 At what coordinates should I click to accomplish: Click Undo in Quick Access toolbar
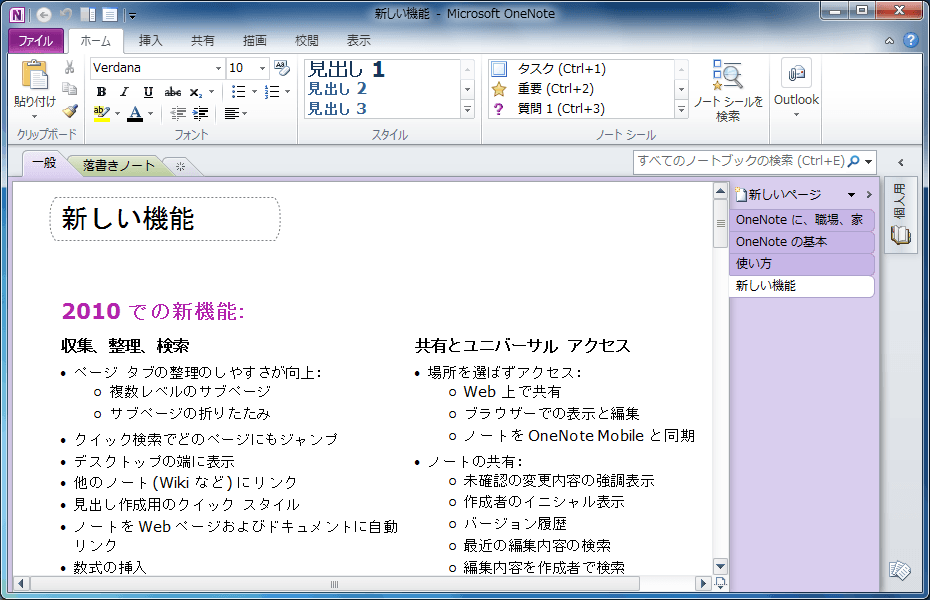coord(66,14)
